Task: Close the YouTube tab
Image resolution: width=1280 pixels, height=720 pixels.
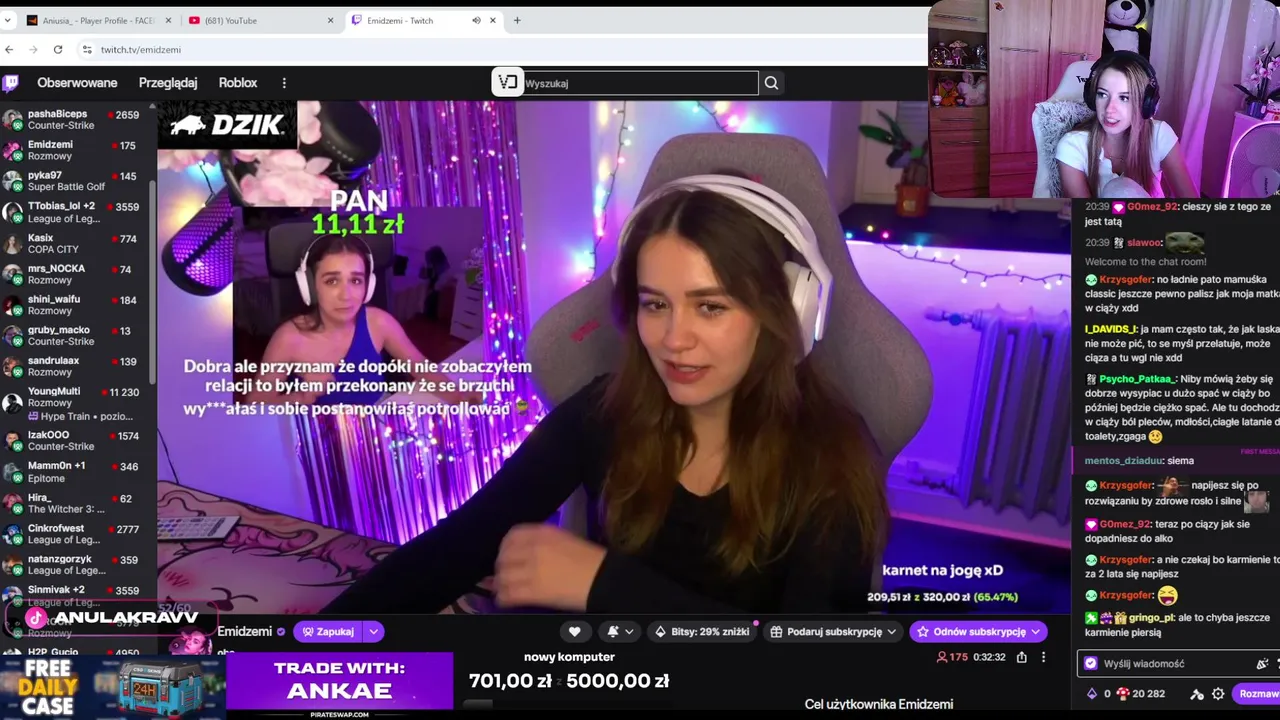Action: tap(331, 20)
